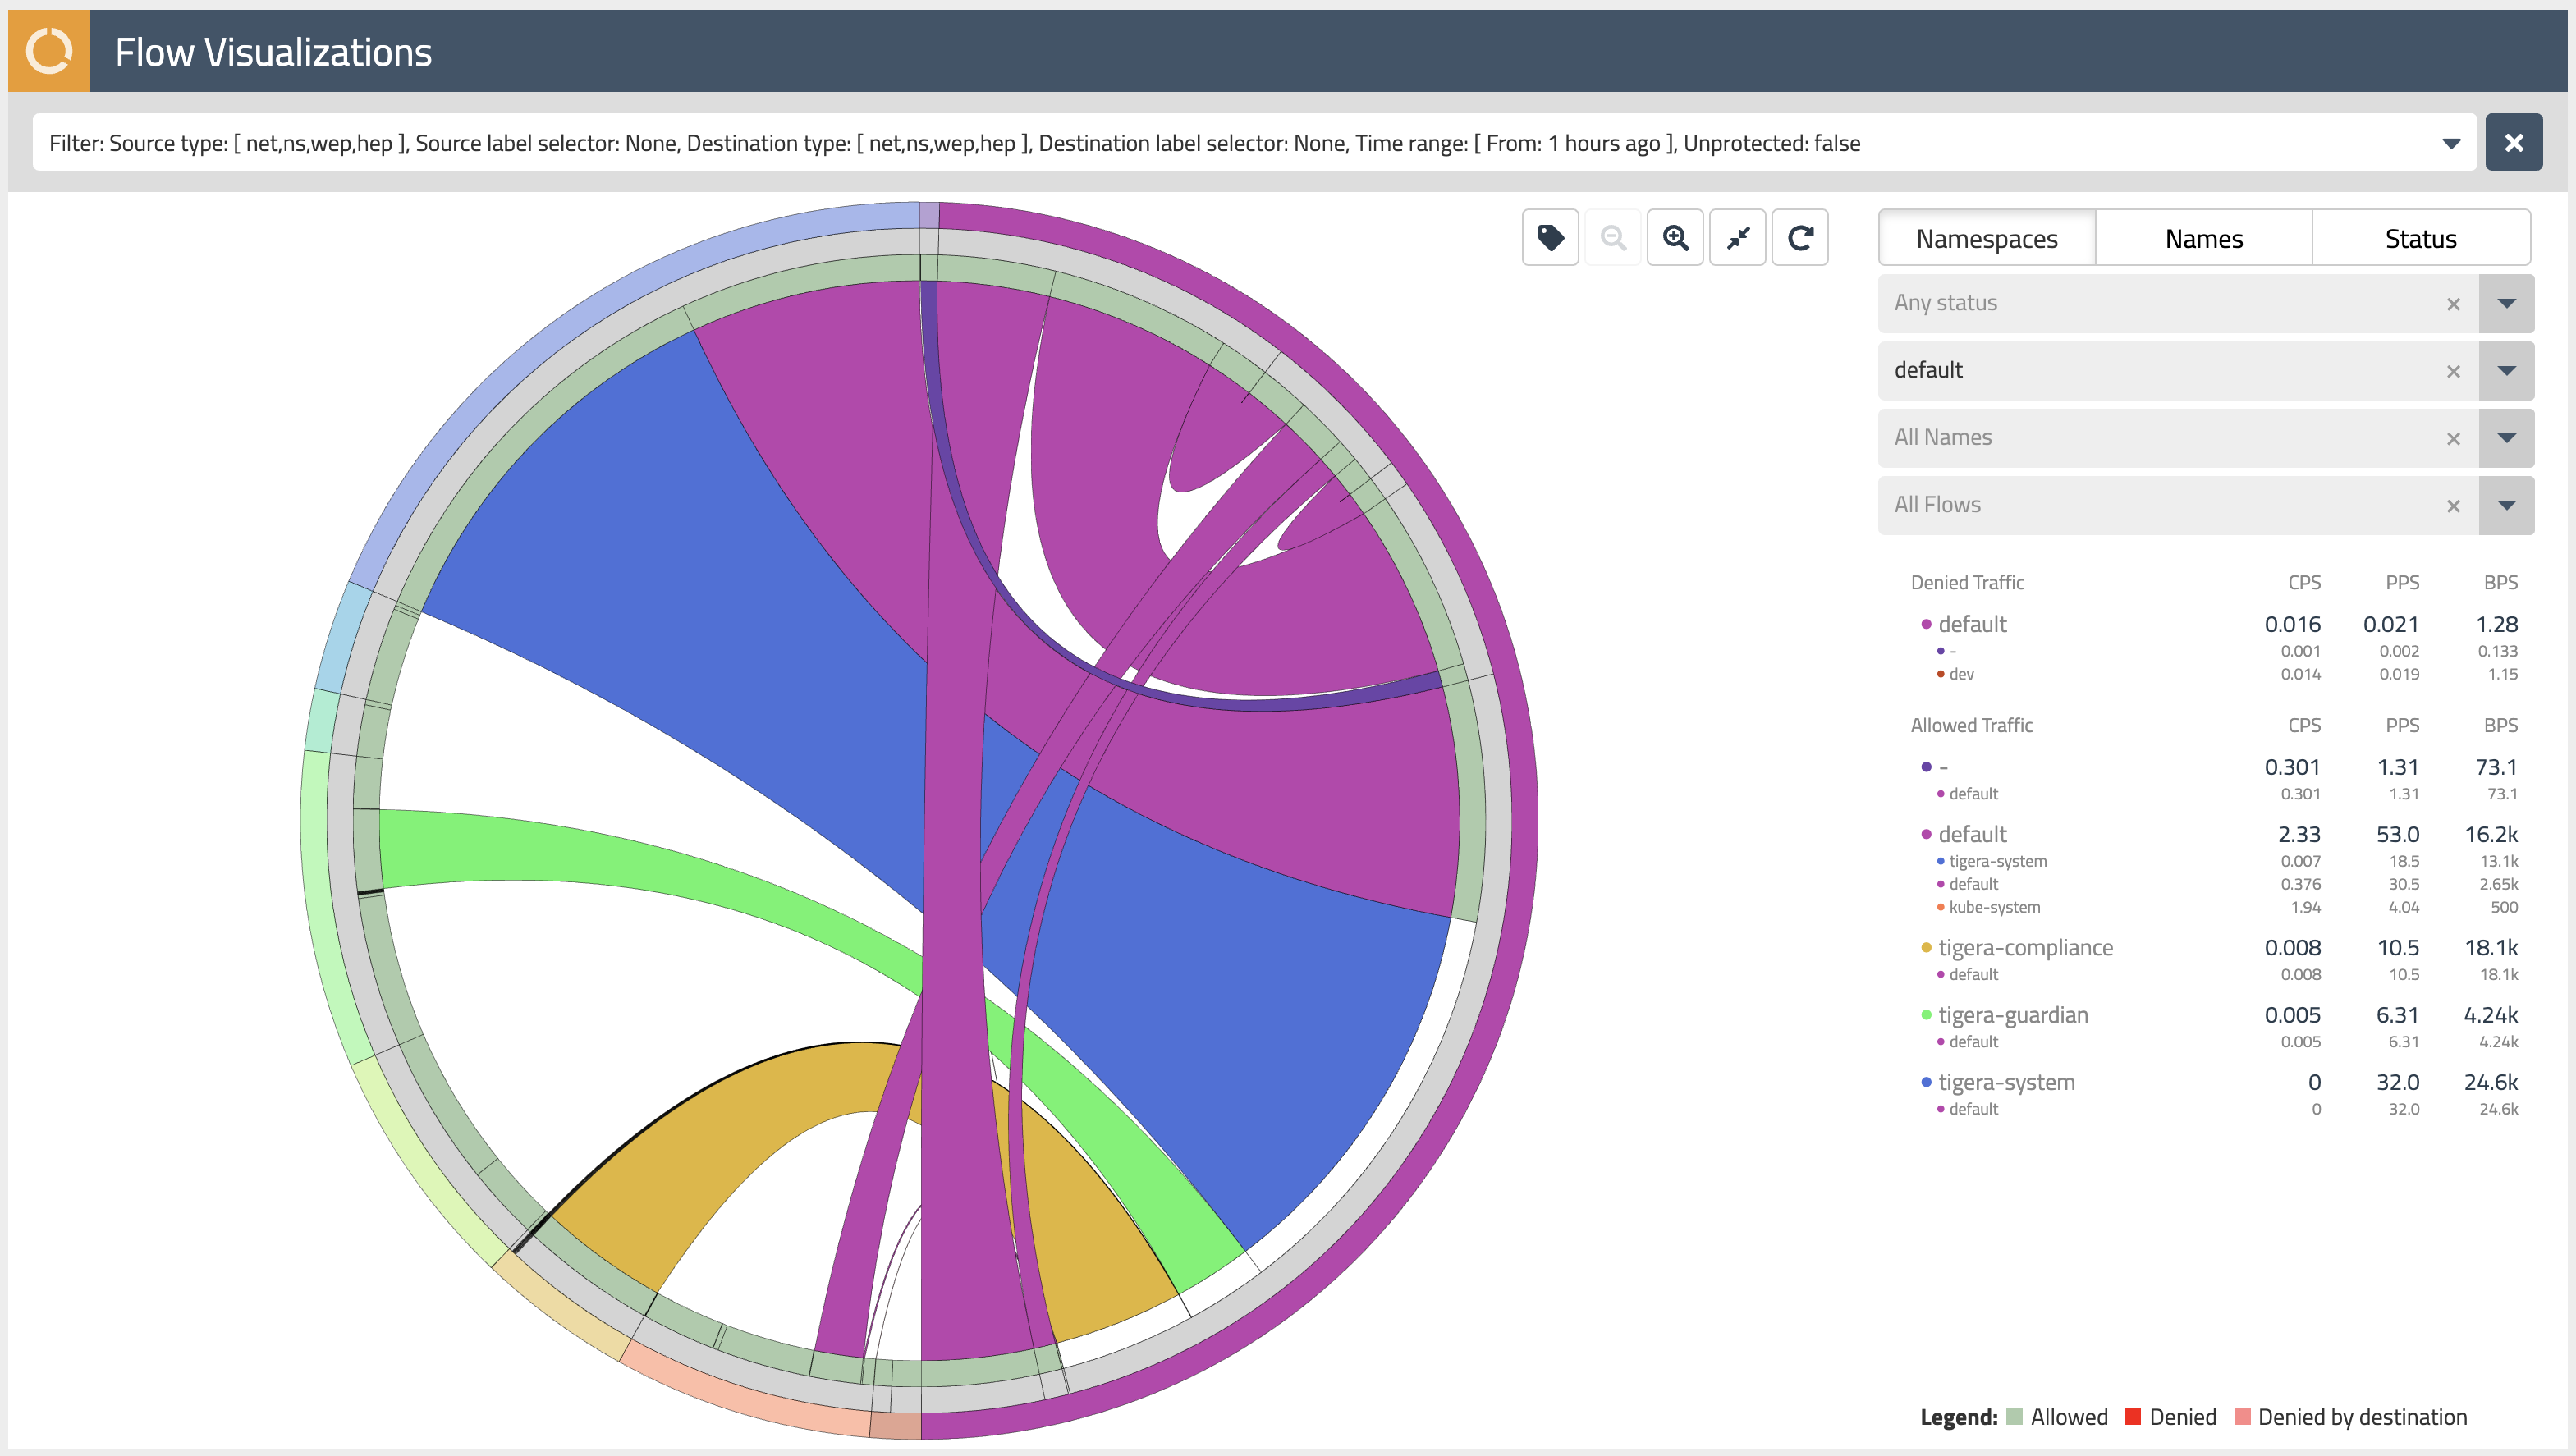Open the 'All Names' dropdown arrow
This screenshot has height=1456, width=2576.
click(x=2506, y=438)
